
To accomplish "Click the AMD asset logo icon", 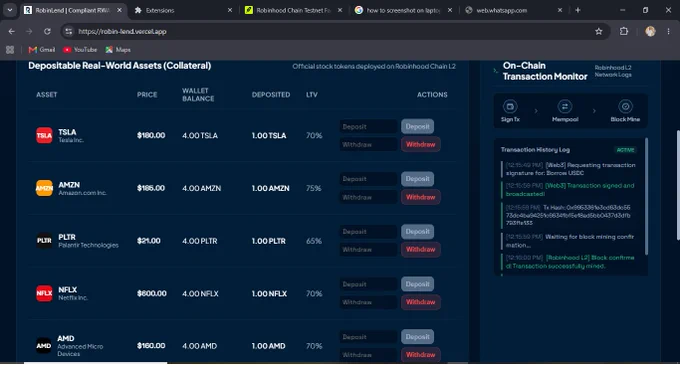I will coord(44,345).
